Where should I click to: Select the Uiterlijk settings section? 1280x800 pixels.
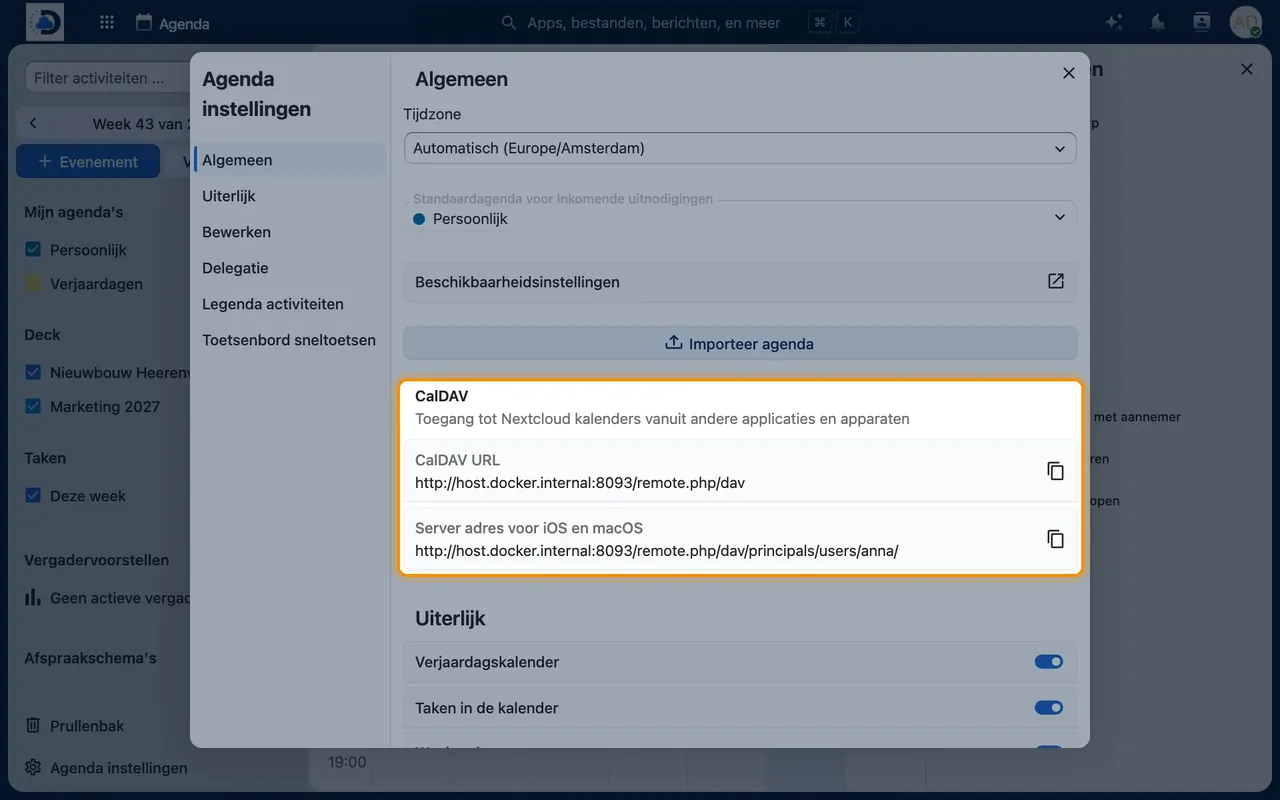[x=290, y=196]
